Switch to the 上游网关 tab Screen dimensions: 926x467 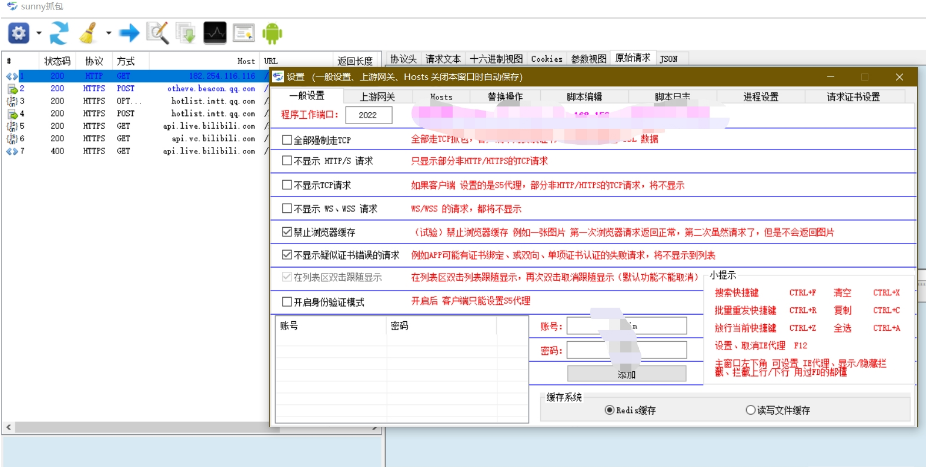377,97
